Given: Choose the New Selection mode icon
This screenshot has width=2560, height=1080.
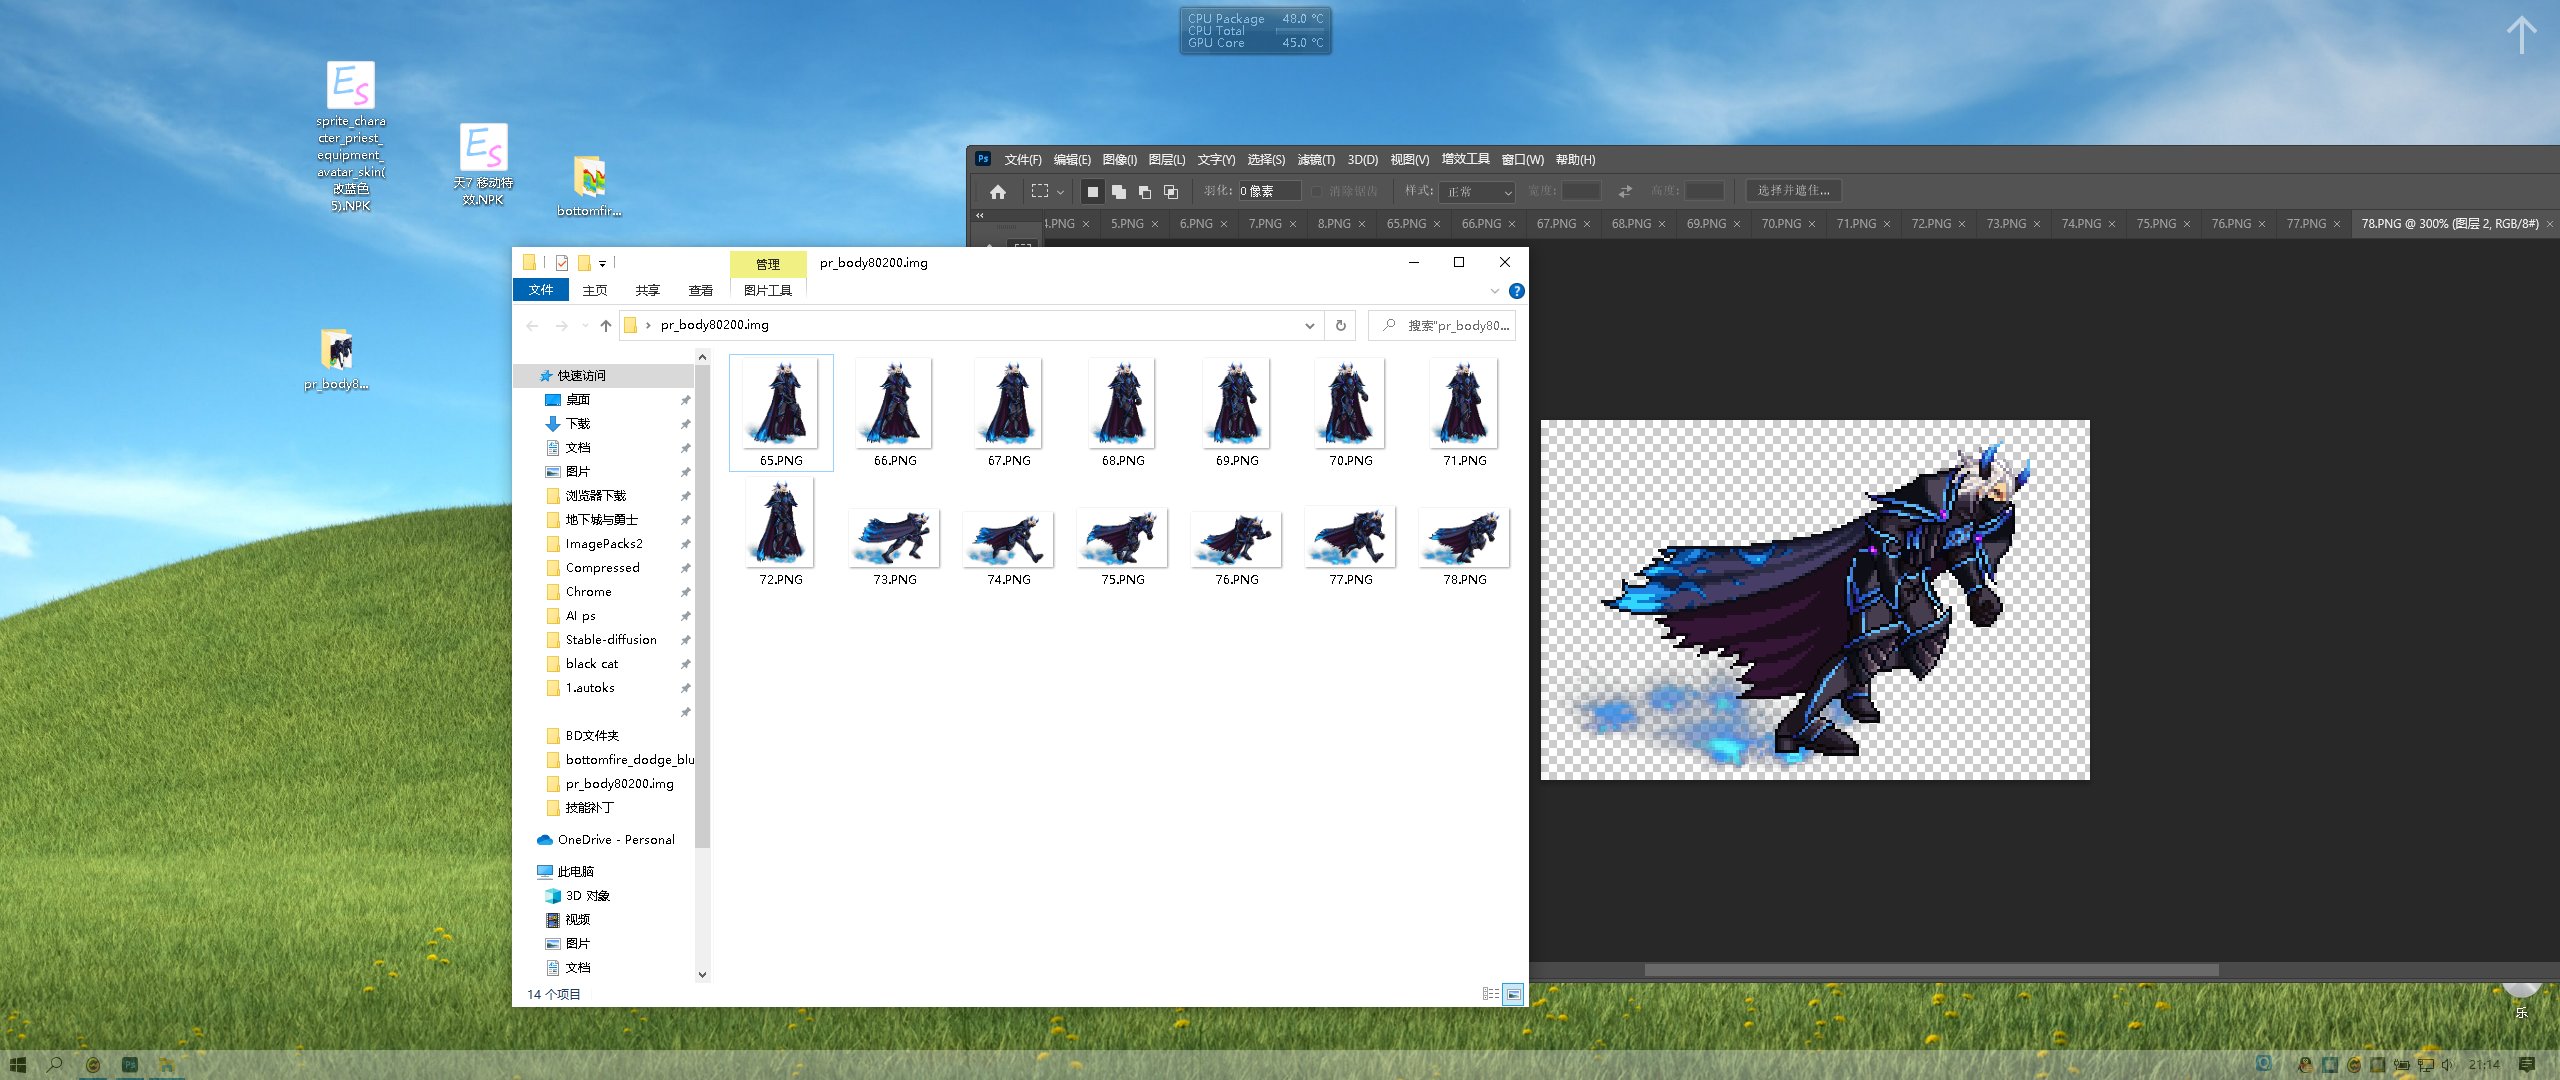Looking at the screenshot, I should click(x=1093, y=191).
